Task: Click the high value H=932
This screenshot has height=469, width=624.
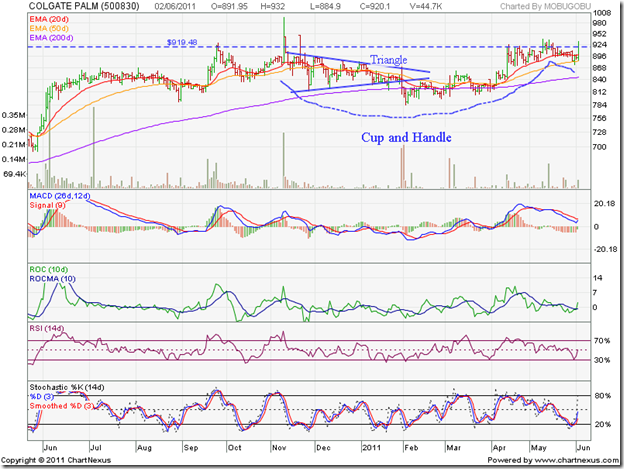Action: coord(272,6)
